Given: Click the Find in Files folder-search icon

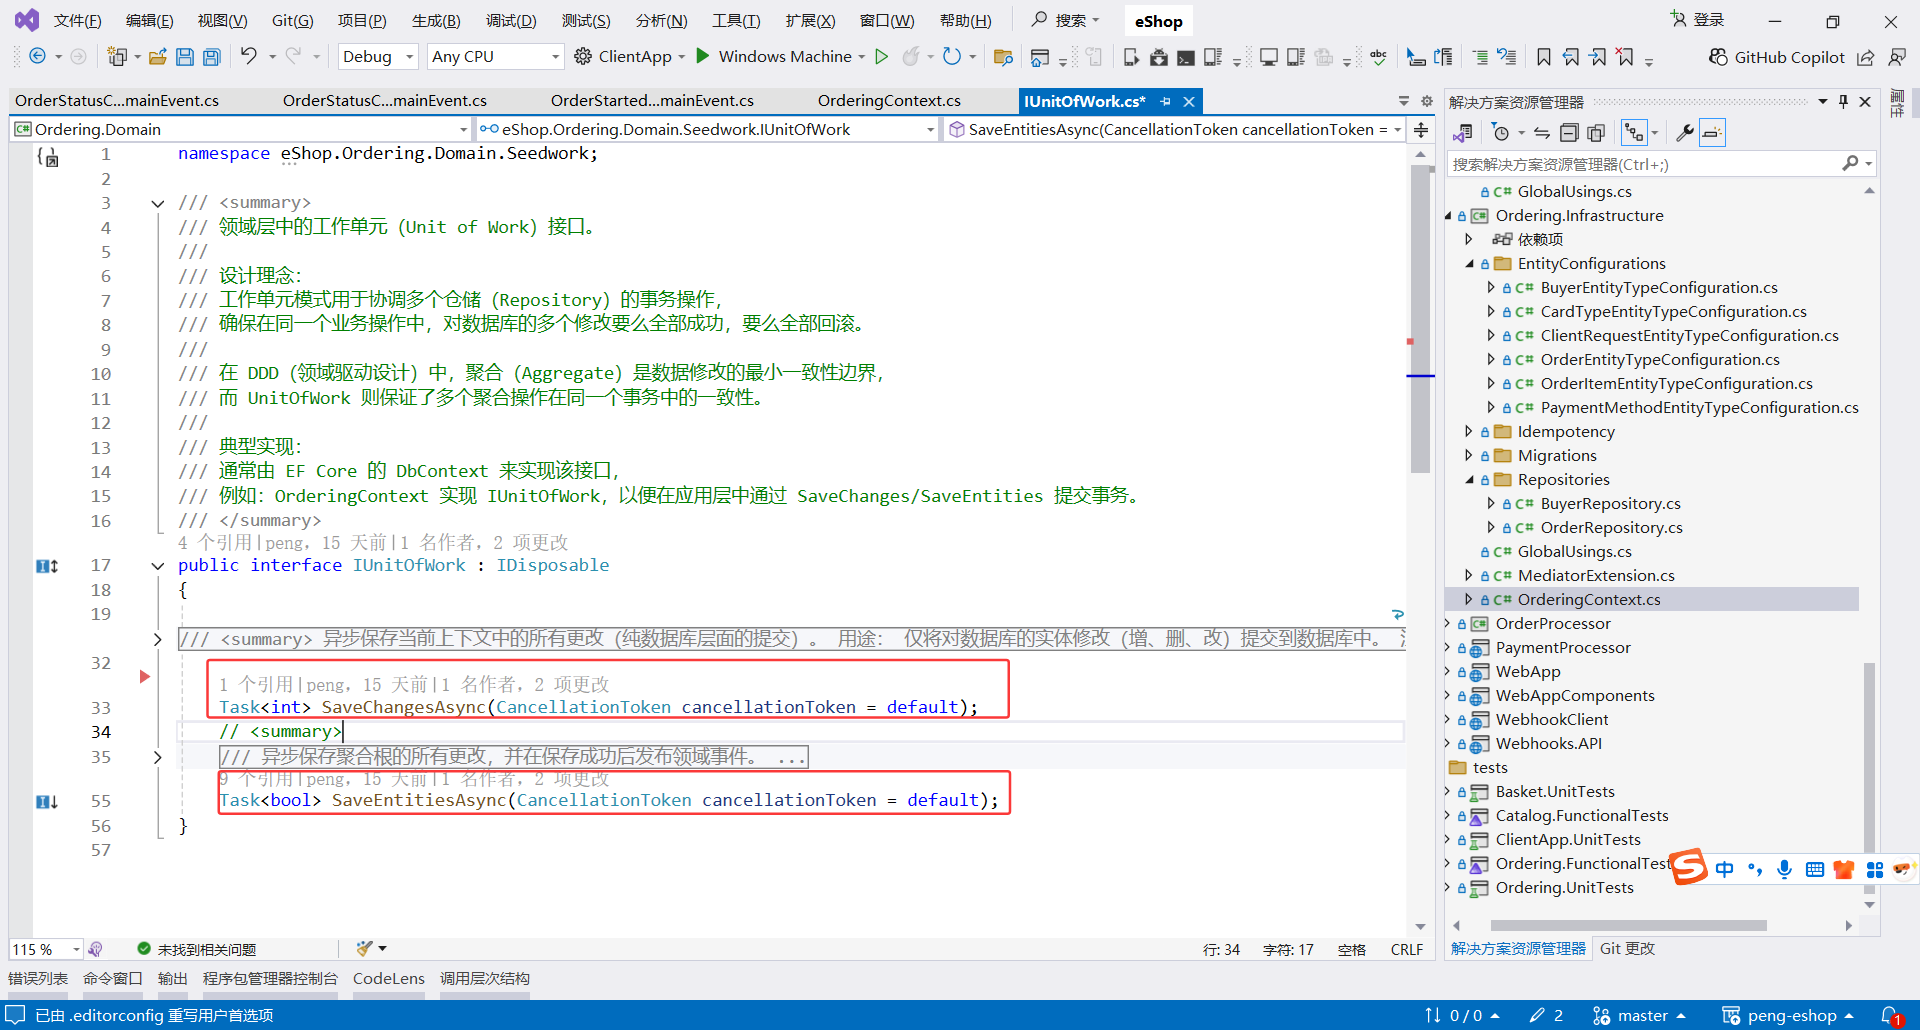Looking at the screenshot, I should (x=1003, y=57).
